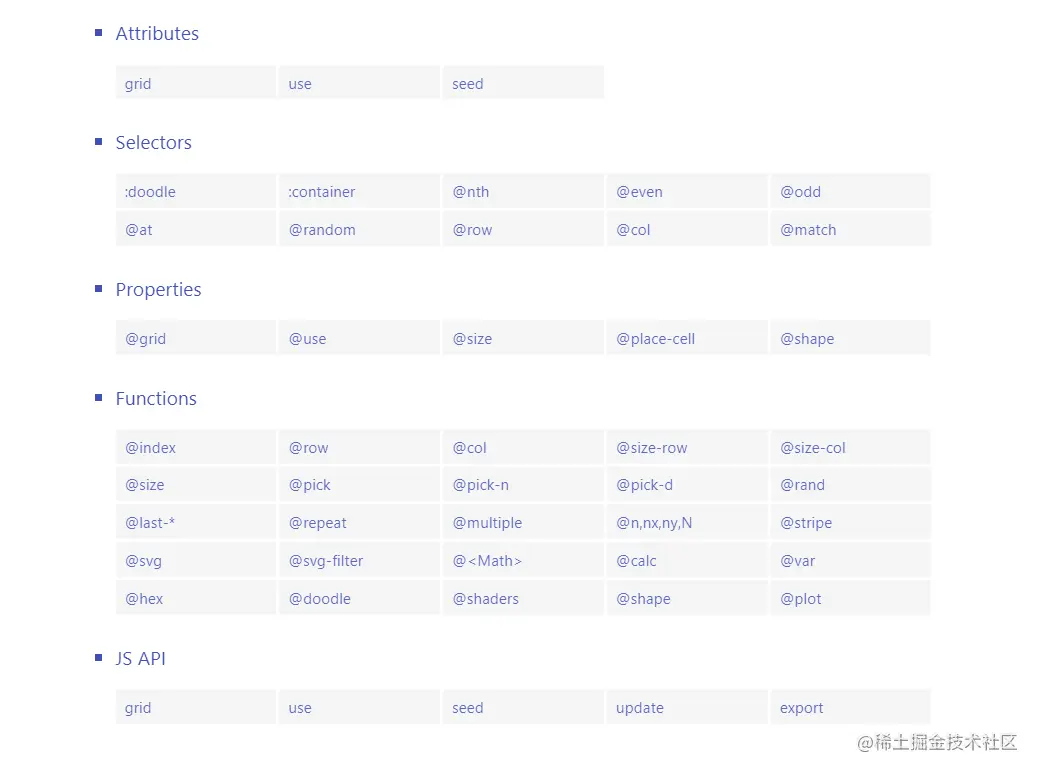Open the @place-cell property
Image resolution: width=1040 pixels, height=775 pixels.
click(x=687, y=338)
